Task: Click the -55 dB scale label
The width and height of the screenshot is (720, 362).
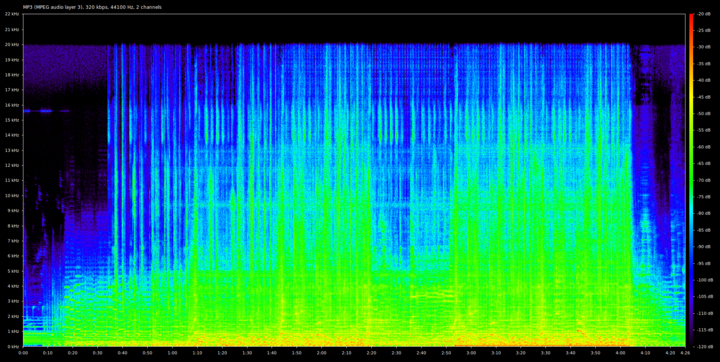Action: tap(704, 130)
